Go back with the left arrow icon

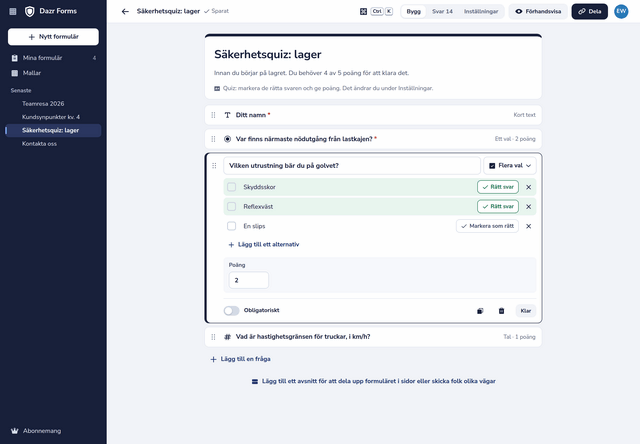pyautogui.click(x=125, y=11)
